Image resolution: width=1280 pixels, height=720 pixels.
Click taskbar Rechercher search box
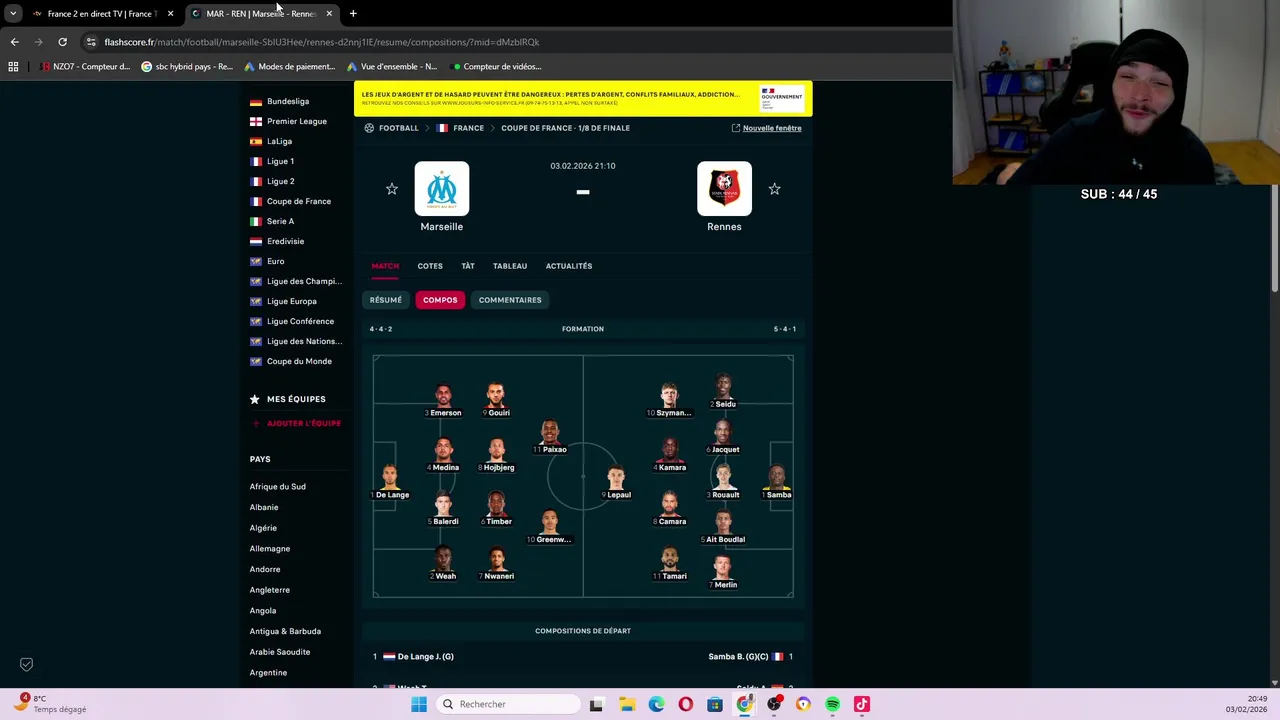point(506,704)
